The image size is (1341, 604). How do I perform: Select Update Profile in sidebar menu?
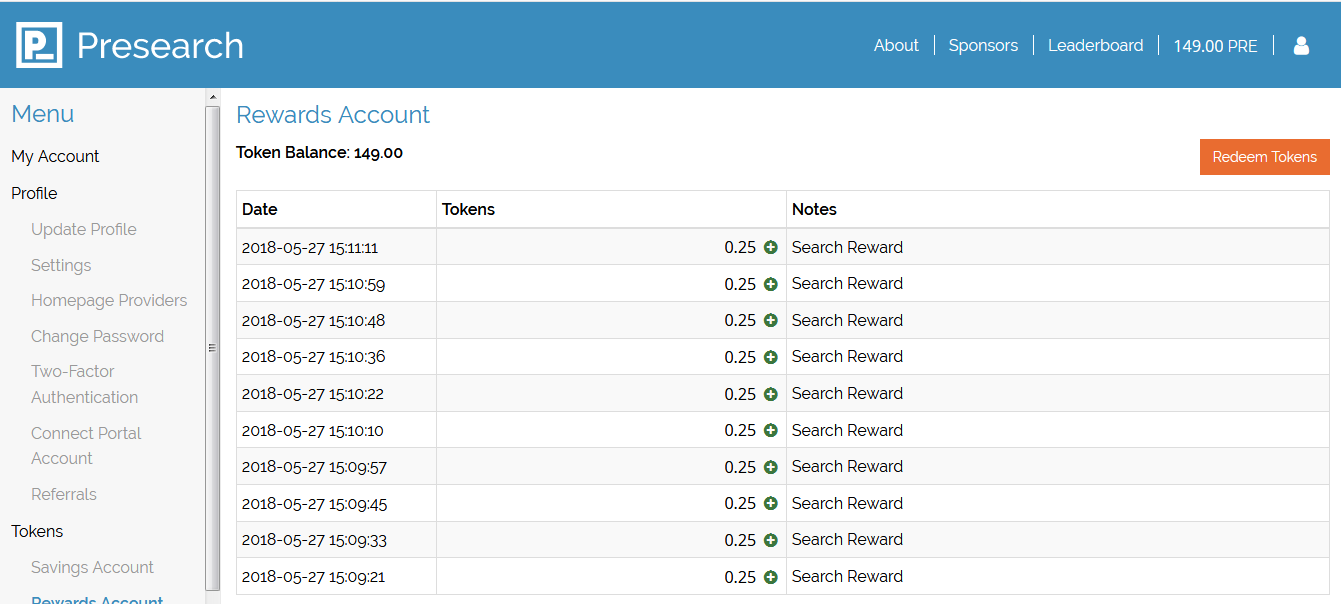tap(84, 229)
